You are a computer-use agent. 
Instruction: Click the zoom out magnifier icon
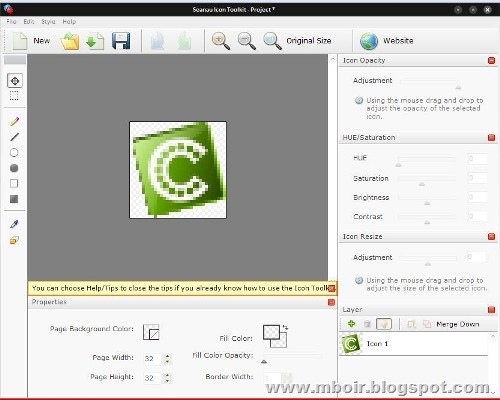pyautogui.click(x=247, y=41)
